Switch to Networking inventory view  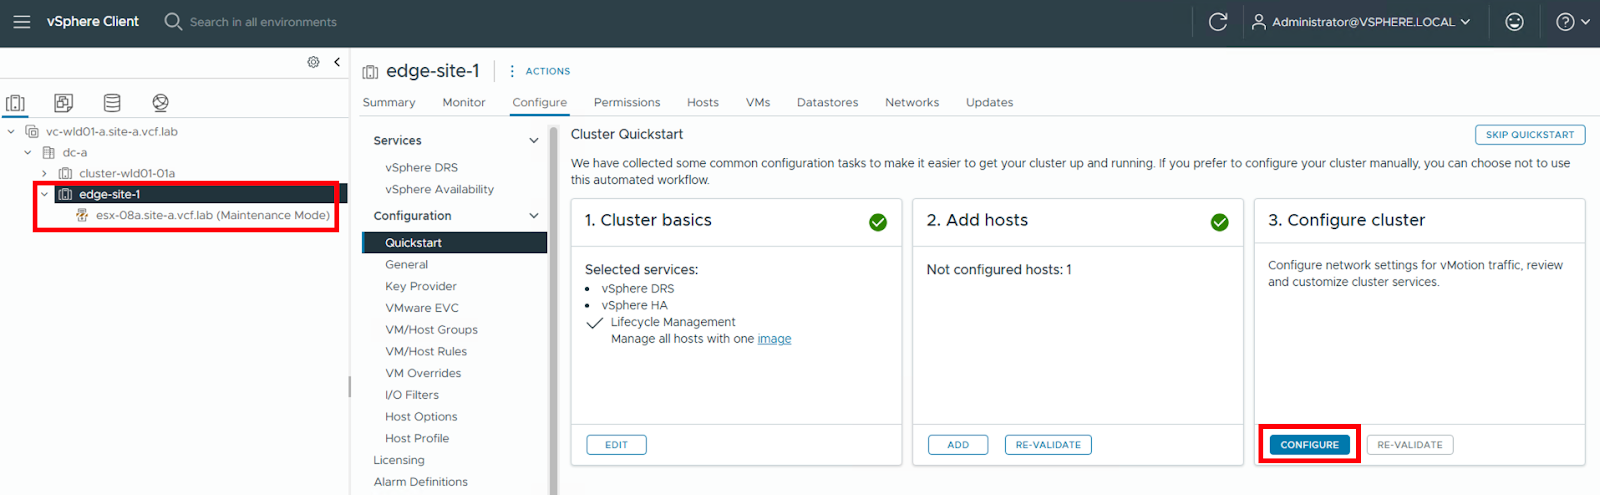pos(160,103)
